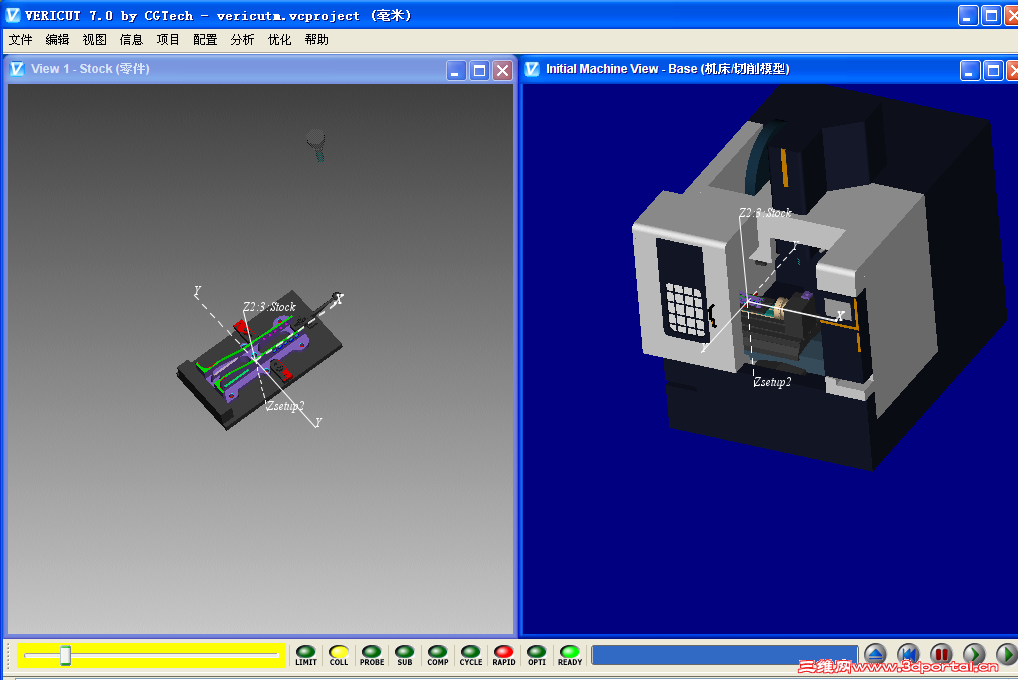The image size is (1018, 680).
Task: Open the 信息 menu
Action: (131, 40)
